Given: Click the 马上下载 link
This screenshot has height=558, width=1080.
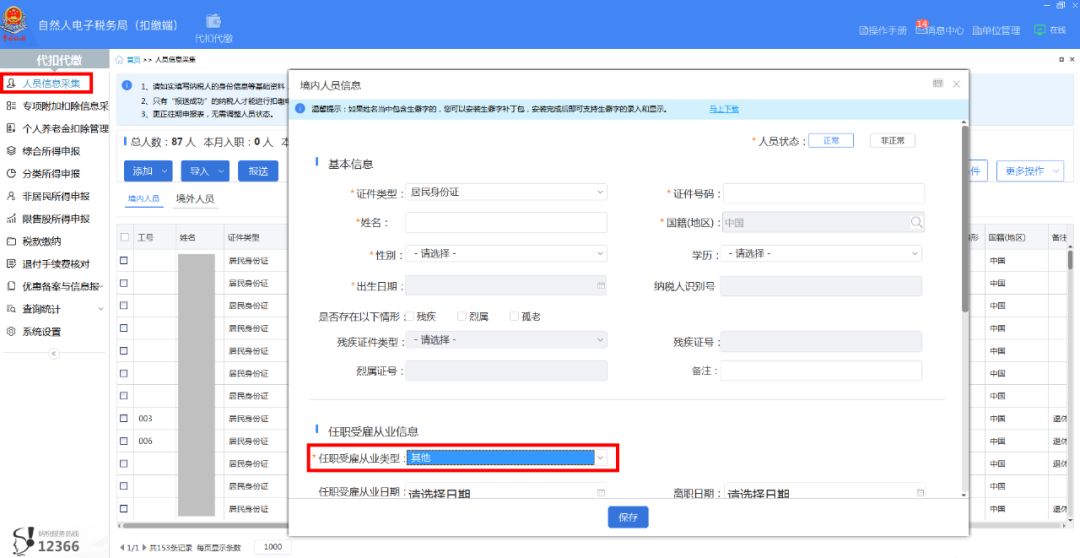Looking at the screenshot, I should 724,109.
